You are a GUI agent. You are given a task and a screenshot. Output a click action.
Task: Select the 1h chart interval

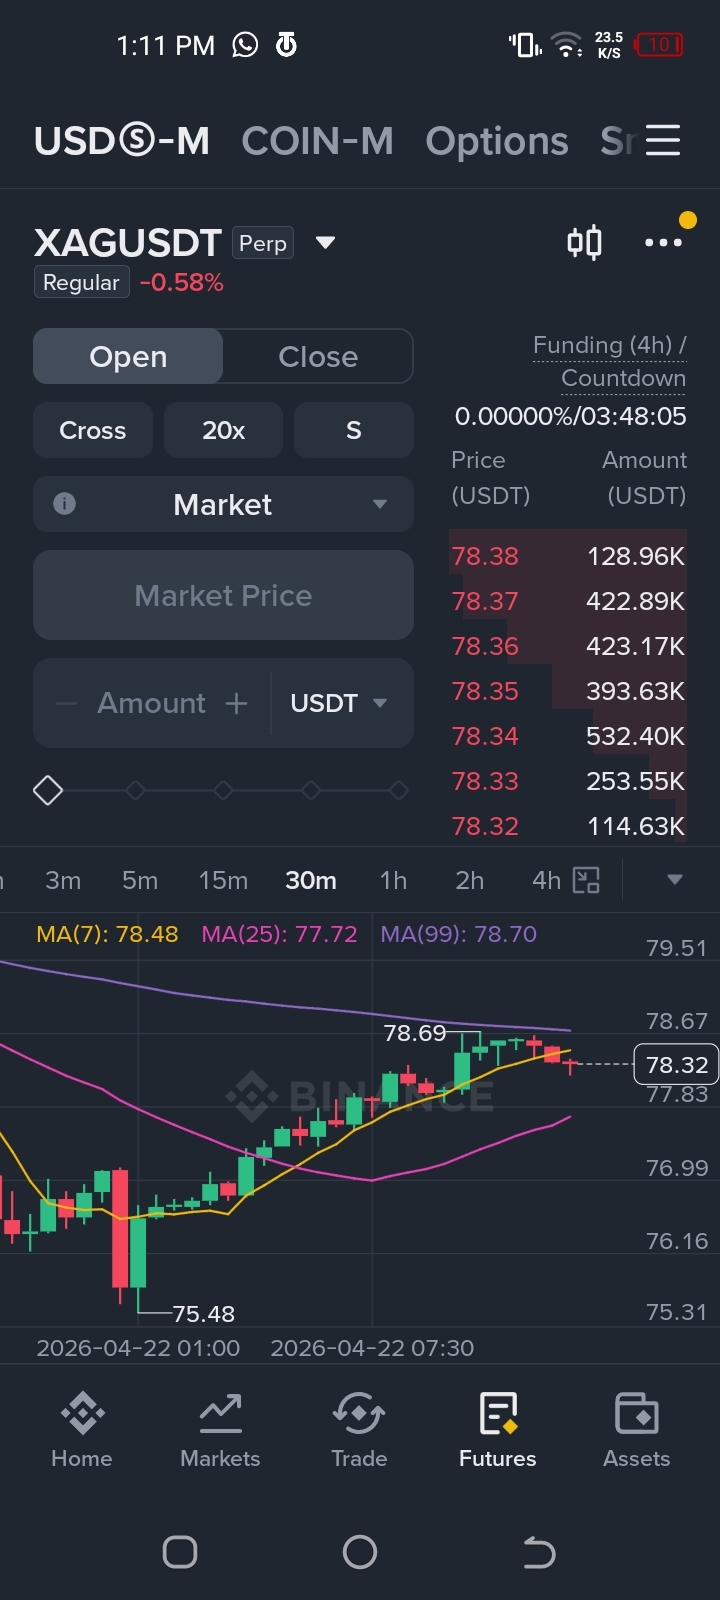pos(393,880)
